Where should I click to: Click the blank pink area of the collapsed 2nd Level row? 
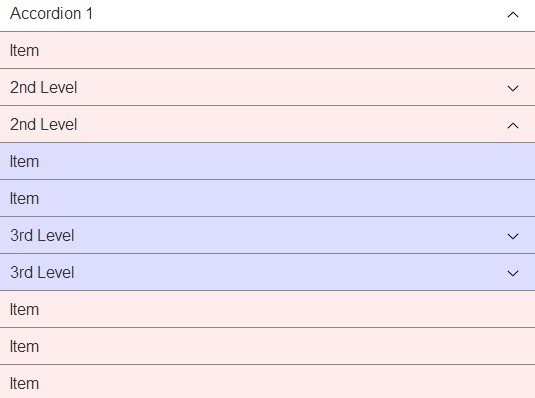(290, 87)
